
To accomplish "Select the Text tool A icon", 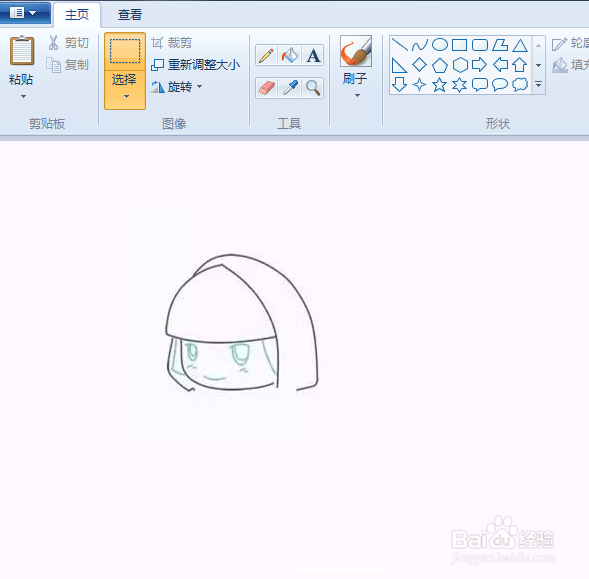I will pyautogui.click(x=313, y=55).
